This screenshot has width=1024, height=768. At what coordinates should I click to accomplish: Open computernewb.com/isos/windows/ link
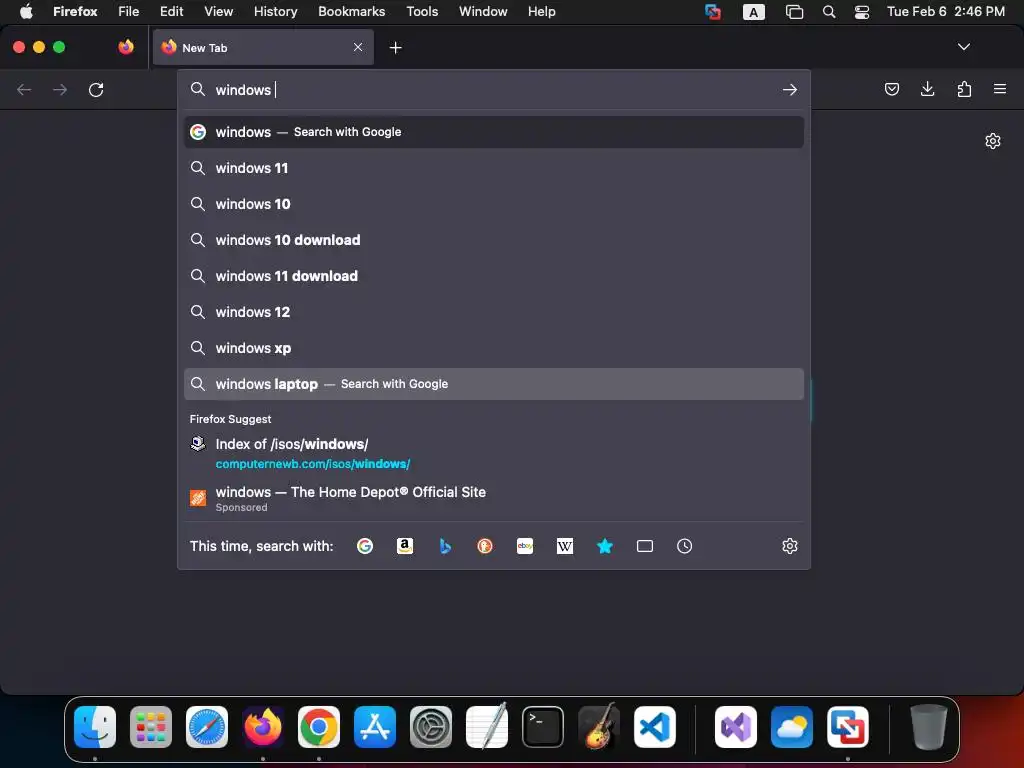tap(494, 453)
